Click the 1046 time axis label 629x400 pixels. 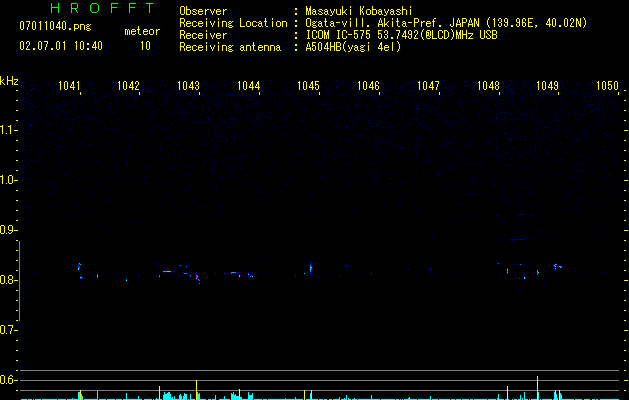click(368, 86)
